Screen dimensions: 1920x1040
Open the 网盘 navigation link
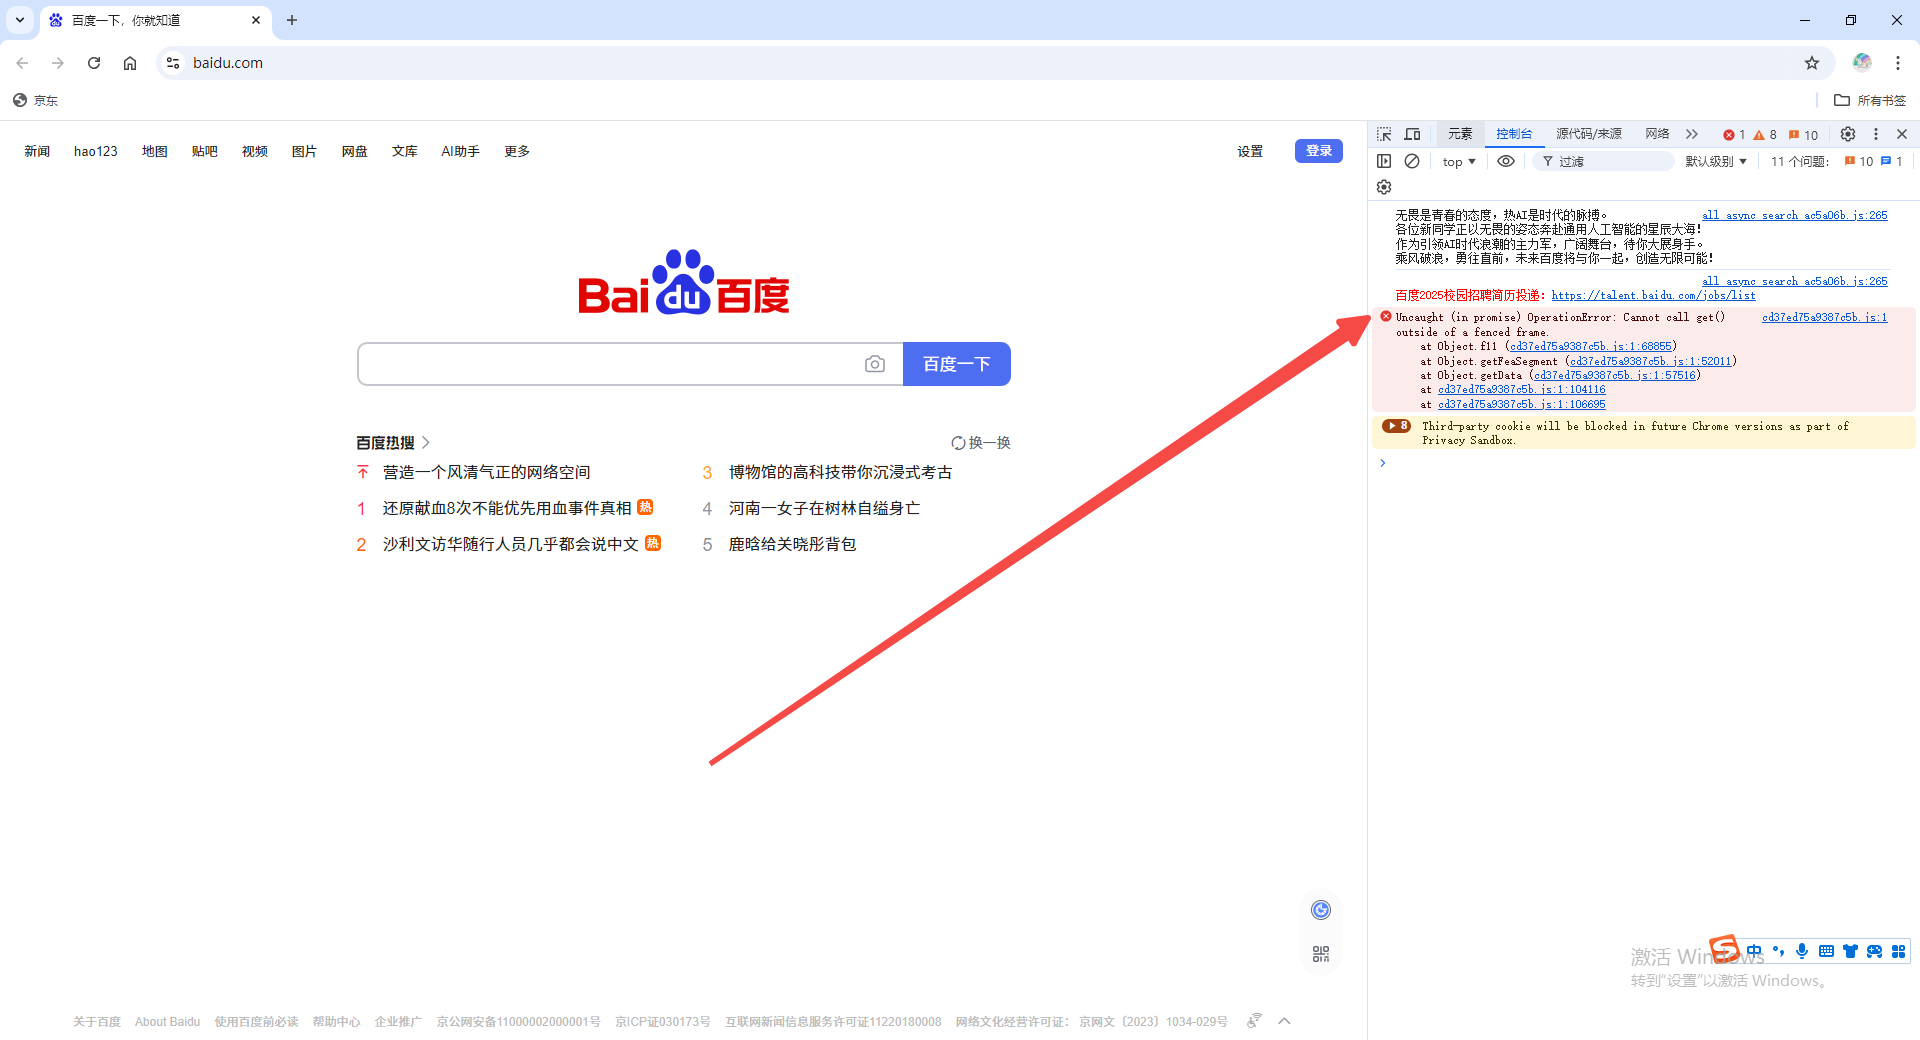click(354, 151)
